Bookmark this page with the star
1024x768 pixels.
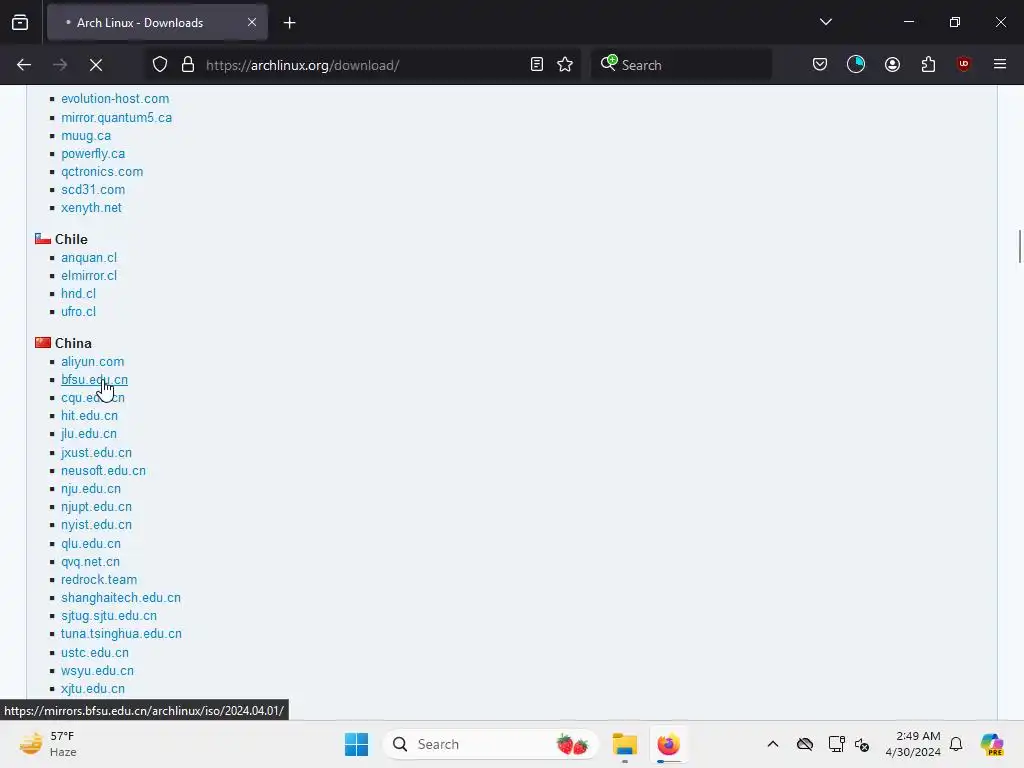coord(565,65)
